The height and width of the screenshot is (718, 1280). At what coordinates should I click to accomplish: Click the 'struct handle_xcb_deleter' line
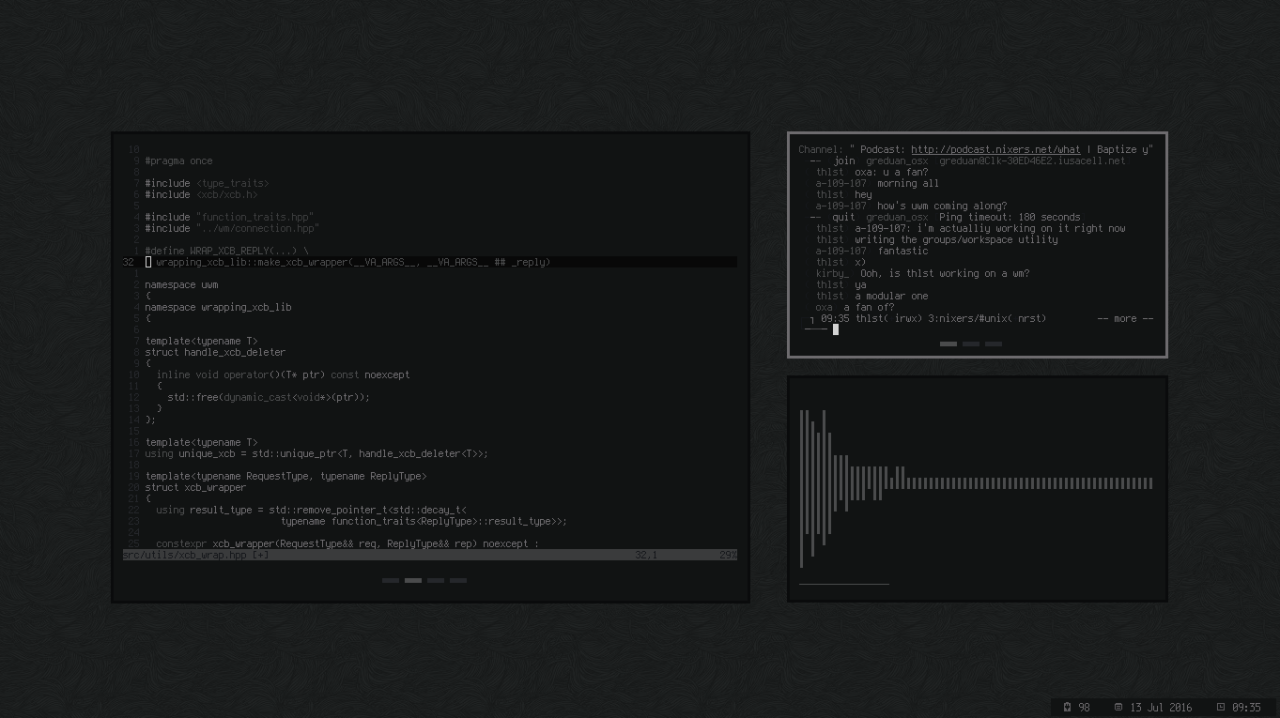point(215,352)
